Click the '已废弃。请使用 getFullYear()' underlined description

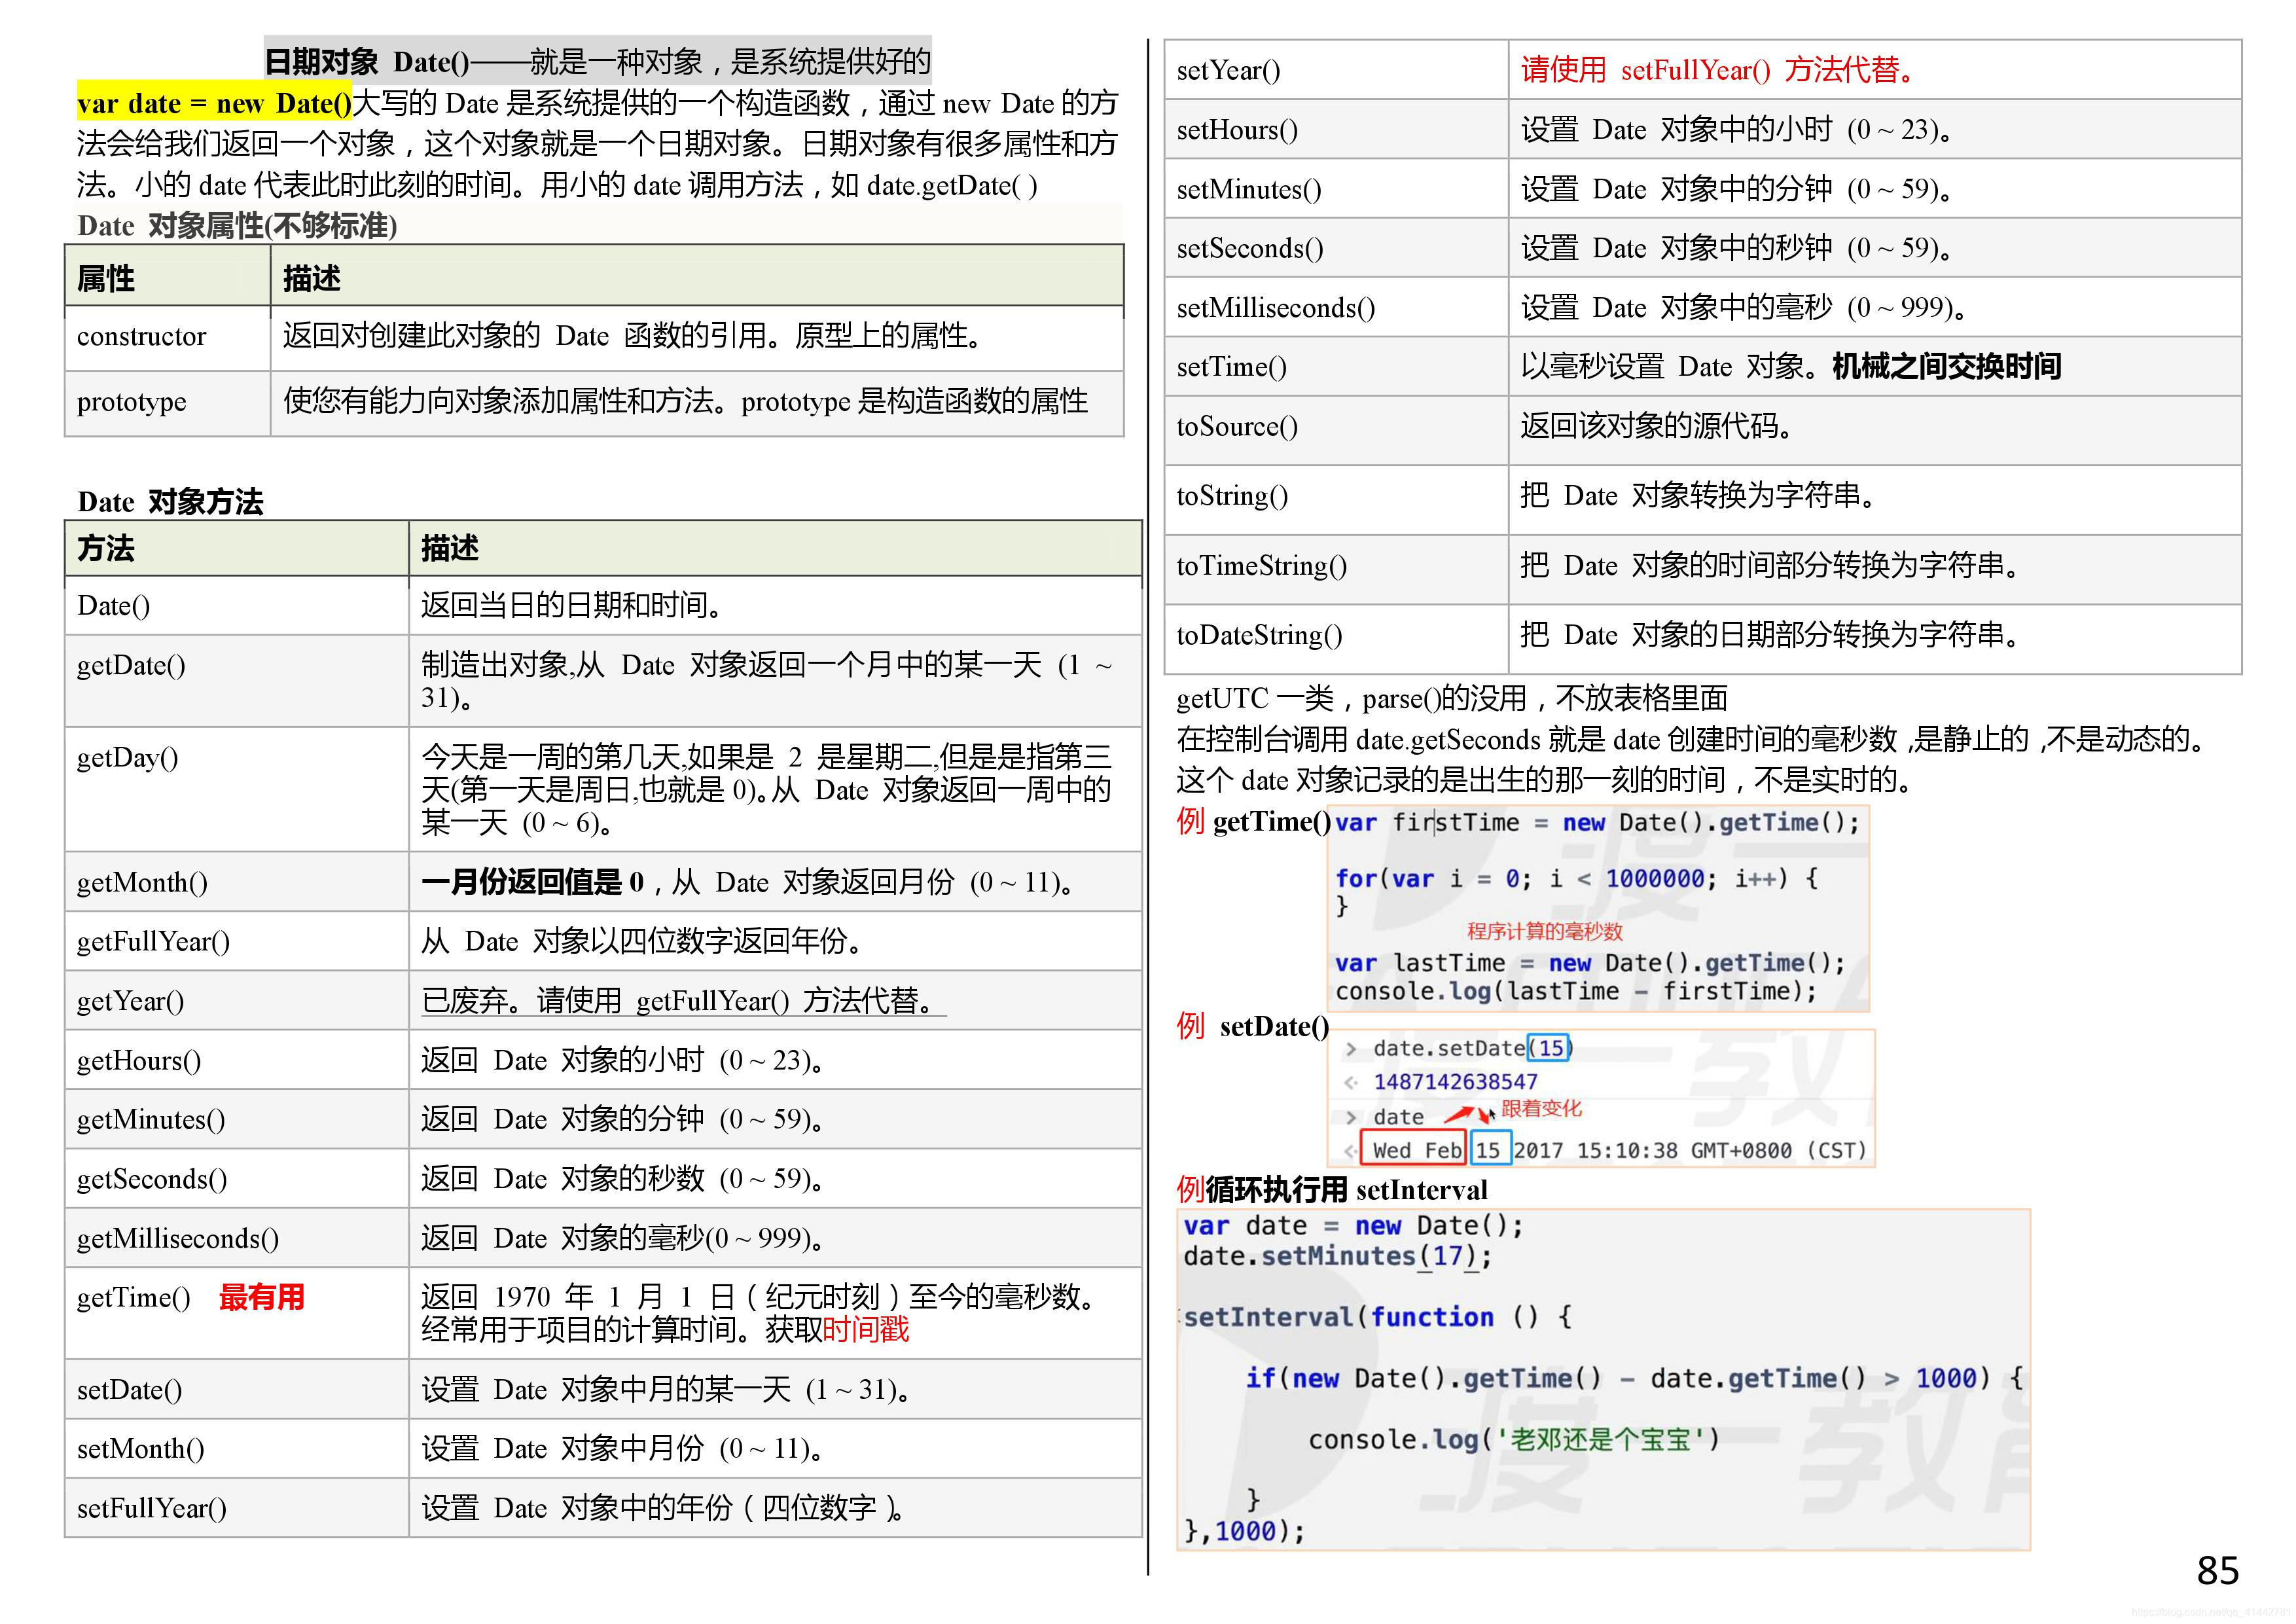point(683,1000)
